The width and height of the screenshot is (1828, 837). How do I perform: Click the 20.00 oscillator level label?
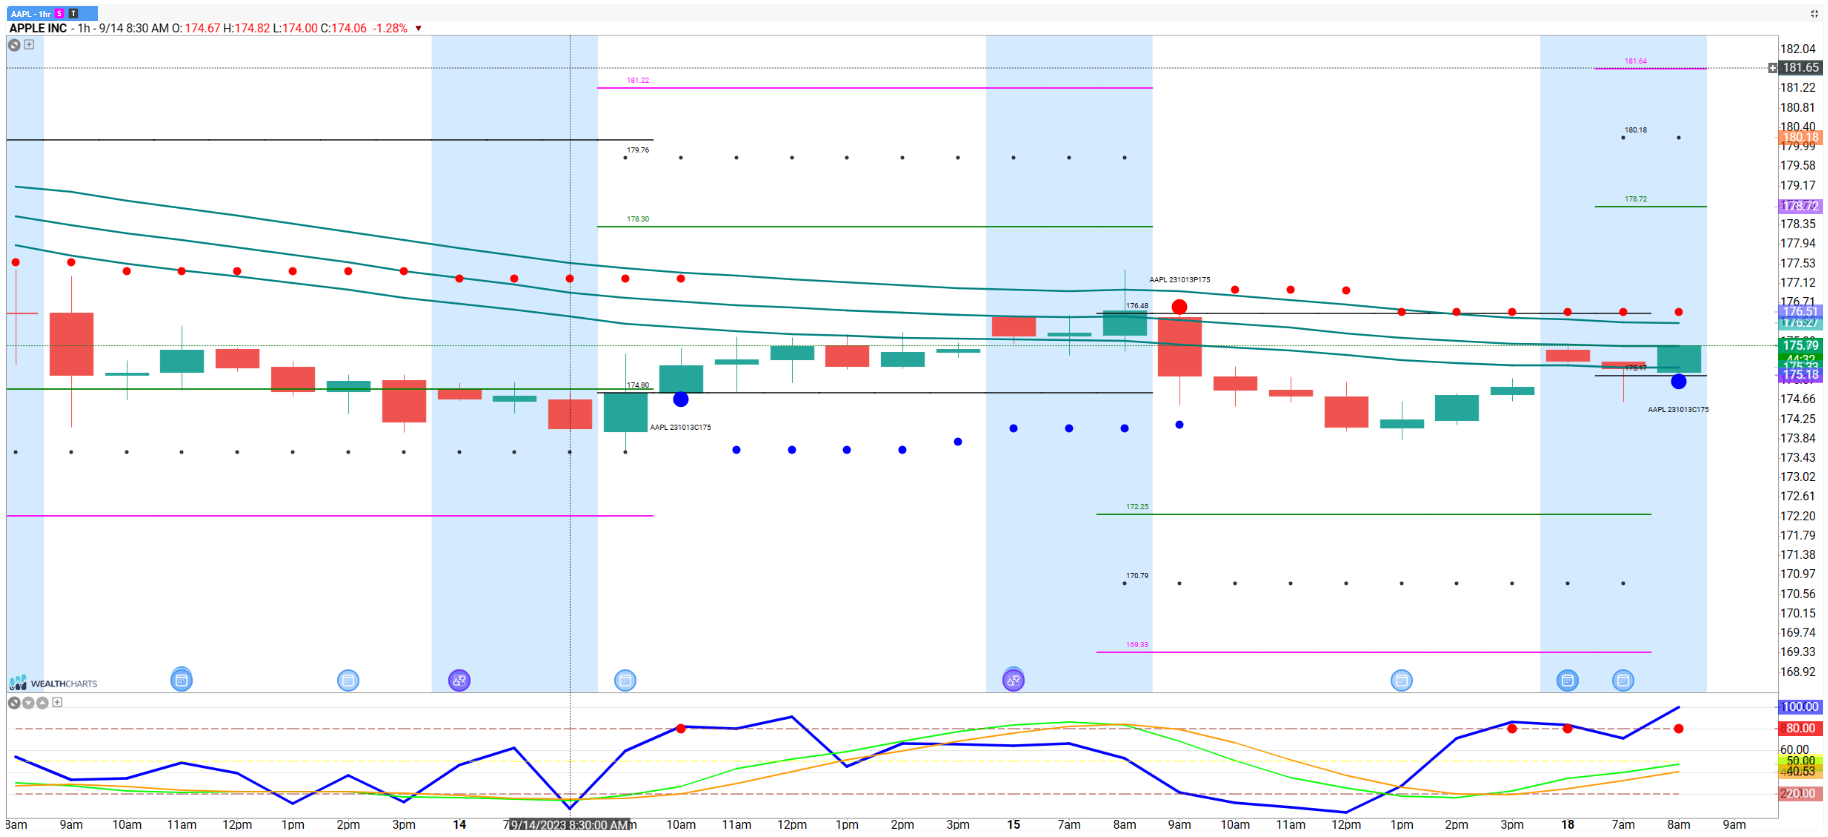click(x=1801, y=793)
